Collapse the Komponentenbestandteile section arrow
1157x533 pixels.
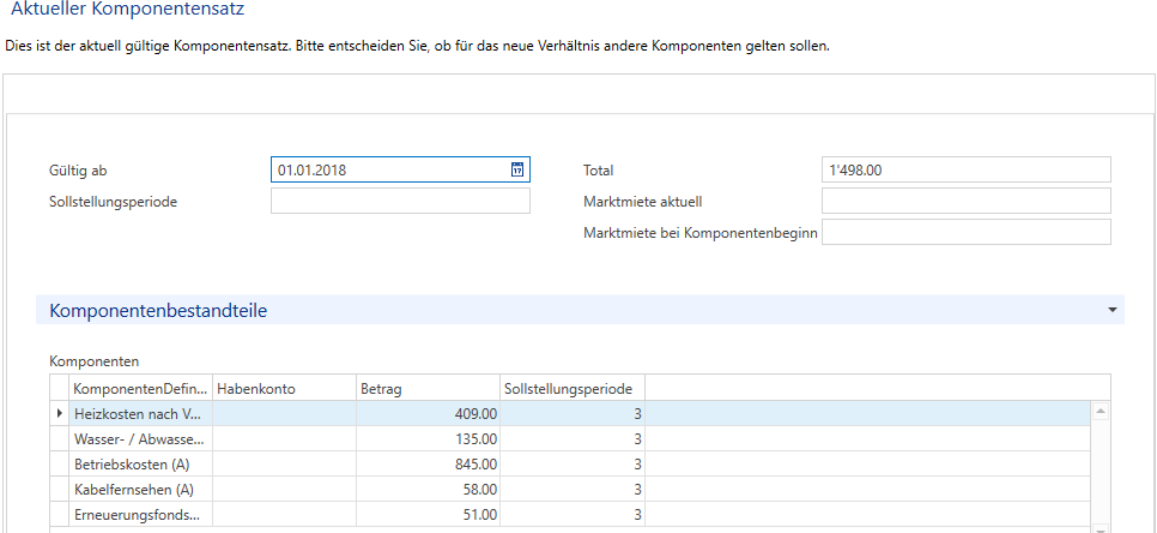[1112, 311]
